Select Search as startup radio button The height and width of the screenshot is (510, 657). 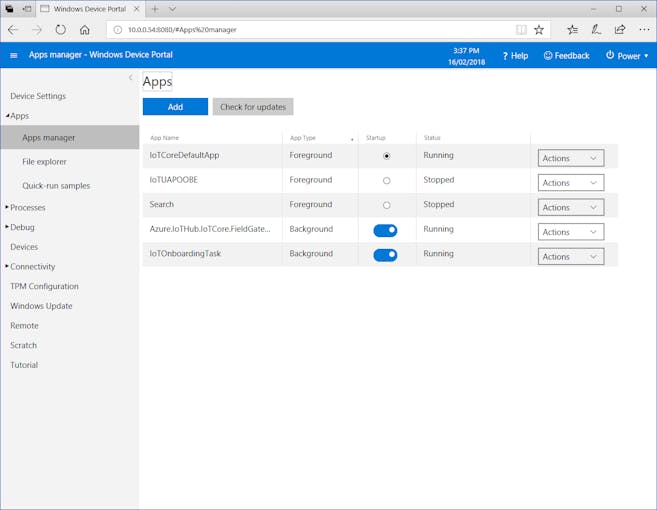click(x=386, y=205)
